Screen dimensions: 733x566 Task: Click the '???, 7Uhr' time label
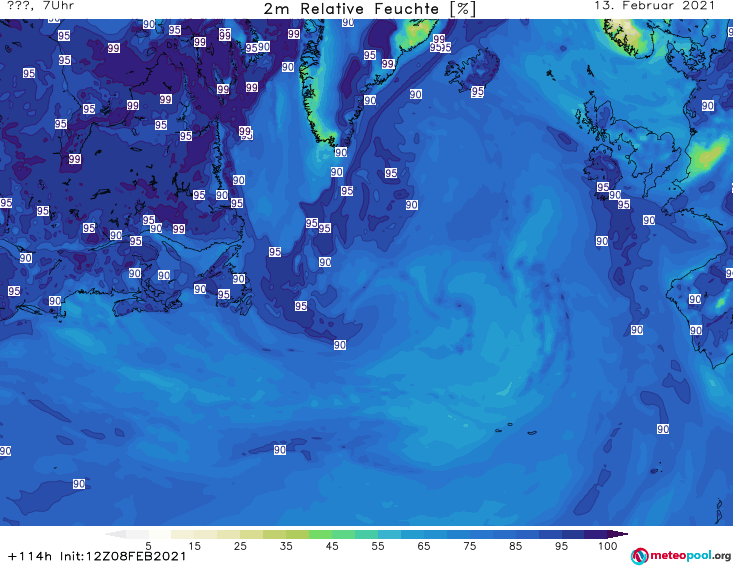[x=41, y=6]
